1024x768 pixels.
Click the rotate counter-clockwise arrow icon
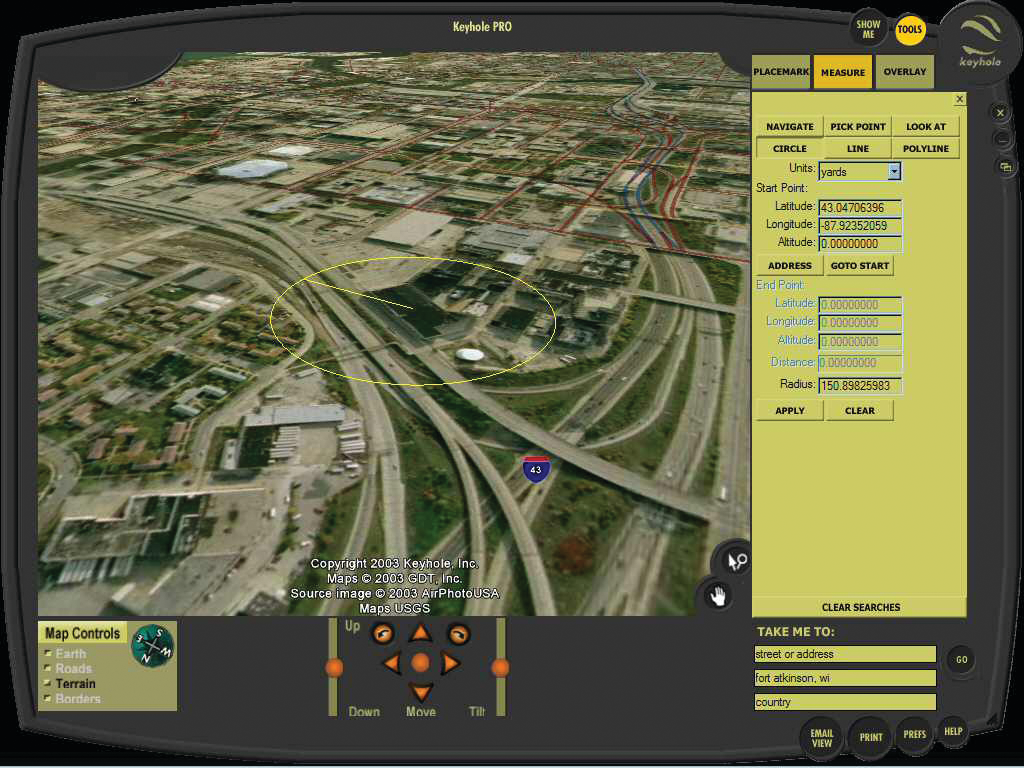click(x=383, y=633)
